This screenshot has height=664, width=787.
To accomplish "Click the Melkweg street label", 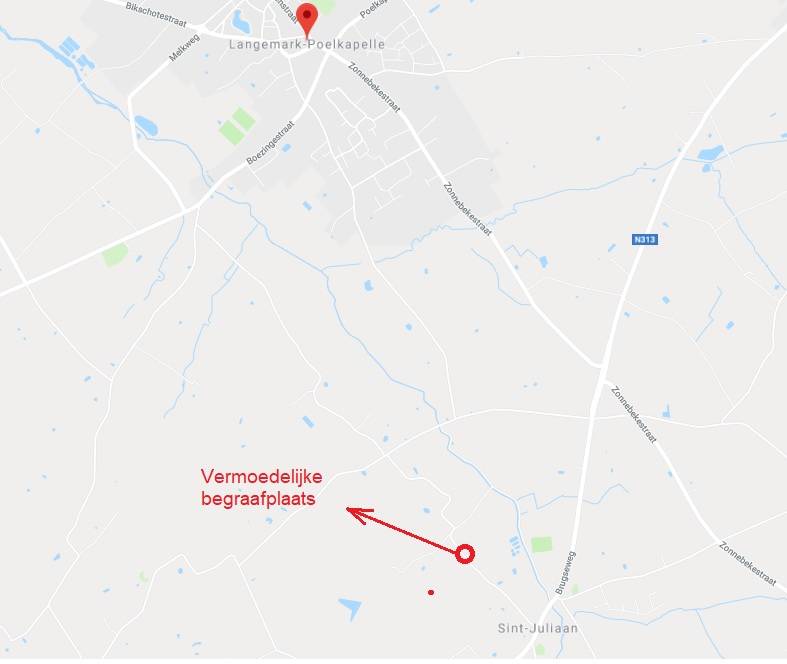I will [184, 48].
